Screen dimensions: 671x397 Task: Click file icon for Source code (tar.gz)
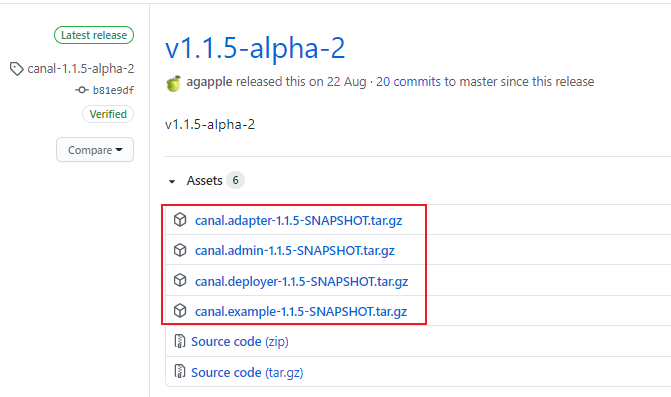click(180, 371)
